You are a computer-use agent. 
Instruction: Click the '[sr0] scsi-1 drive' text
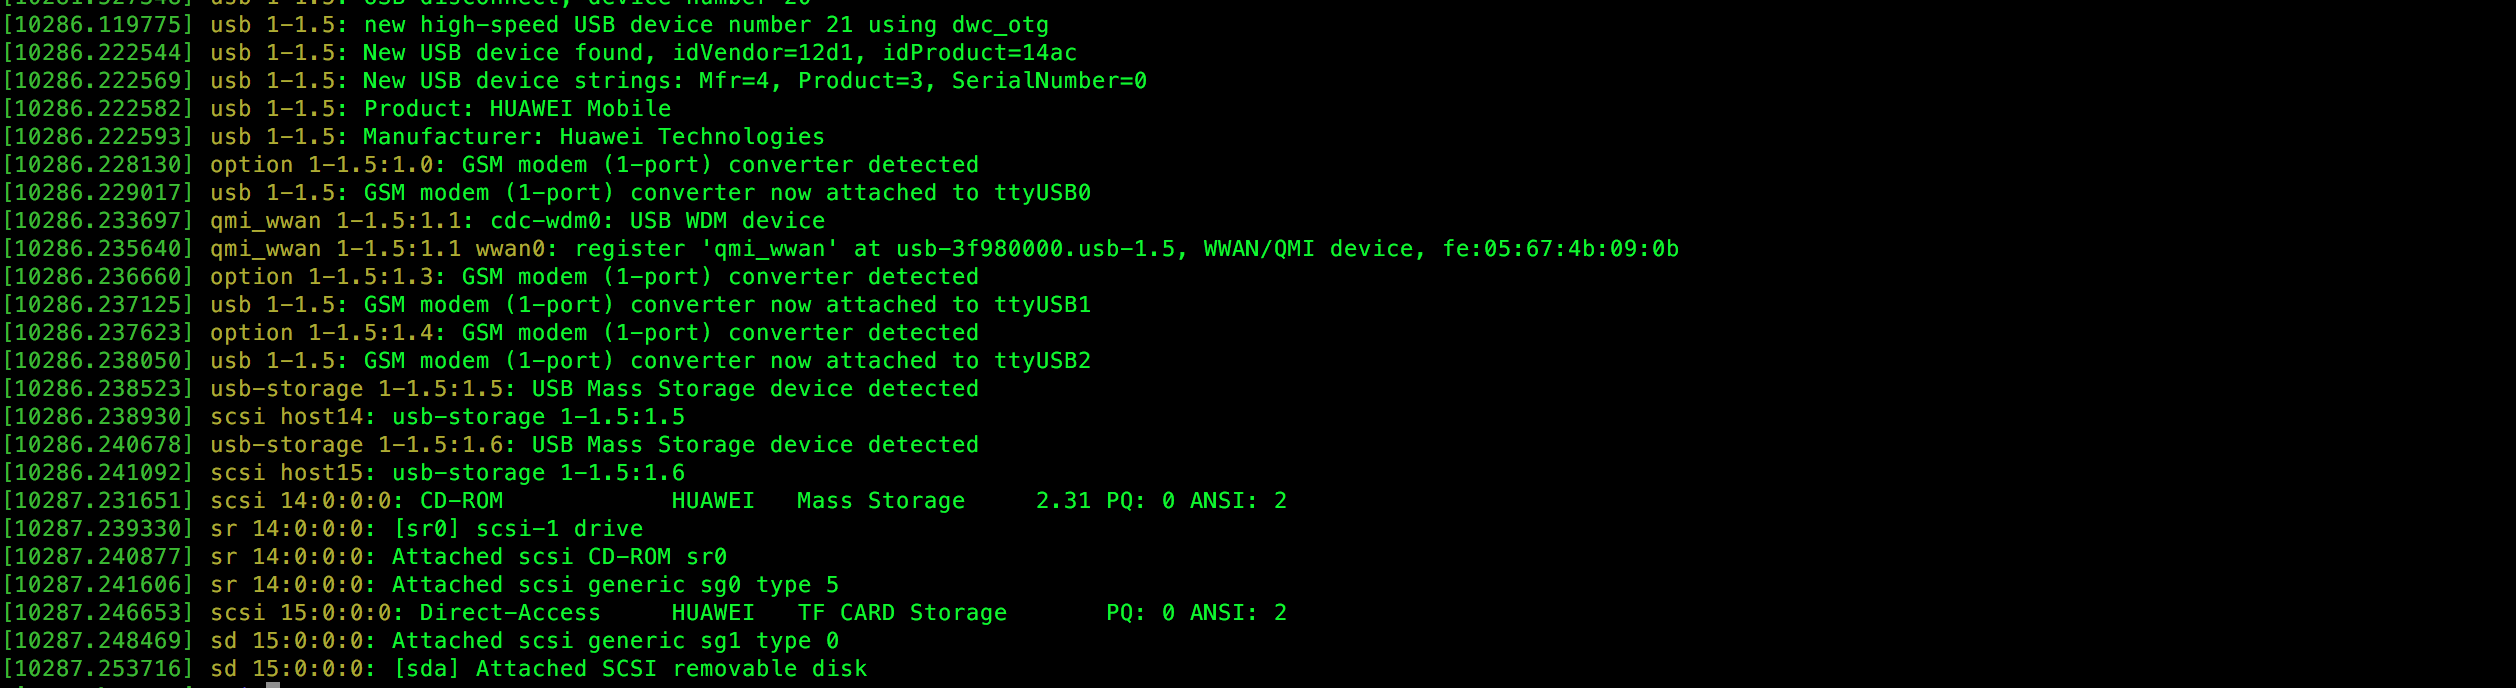(x=518, y=528)
